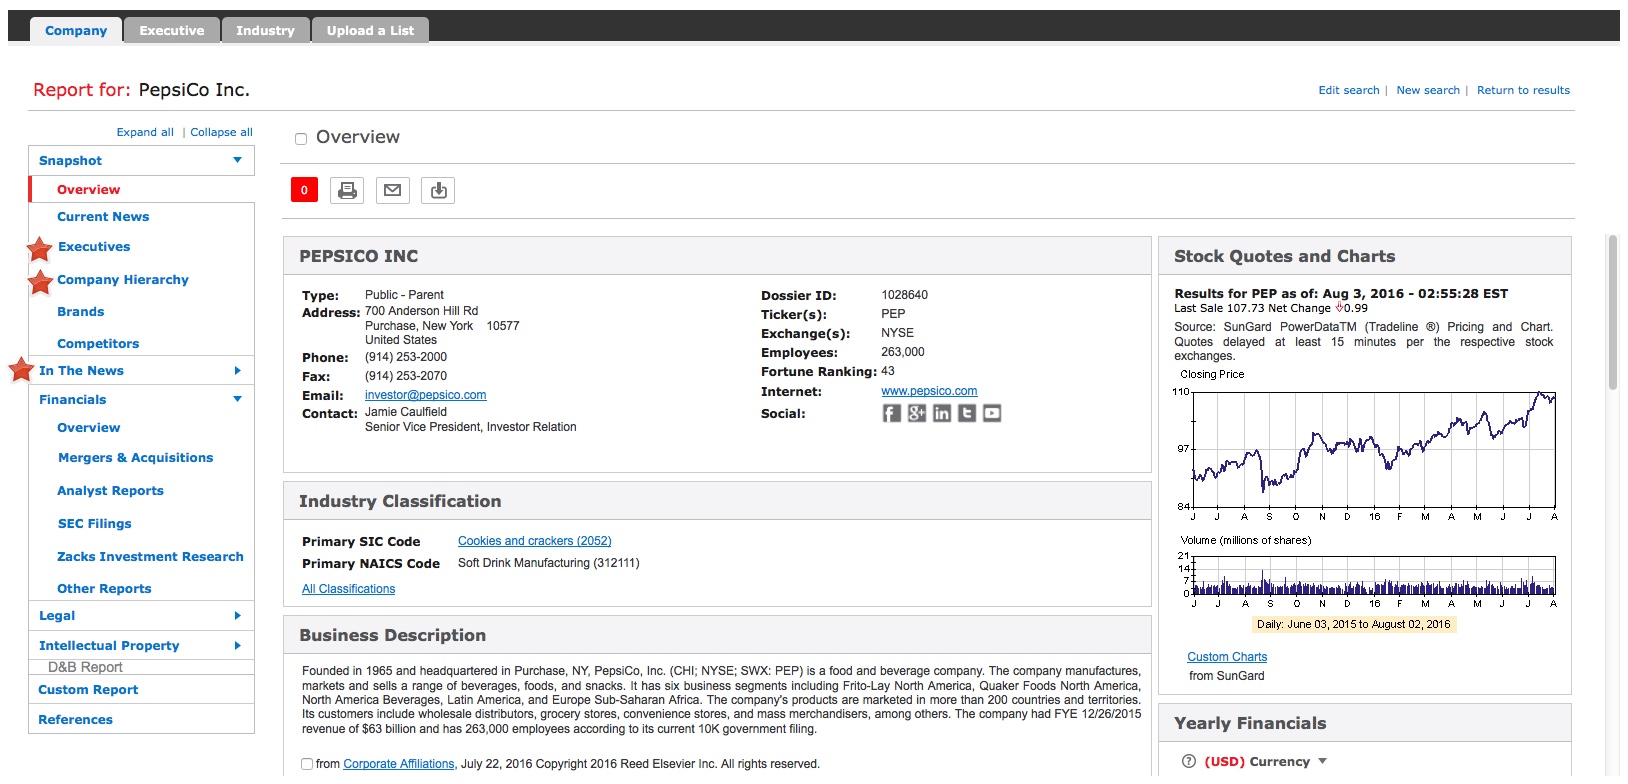Click the volume bar chart
Screen dimensions: 1628x784
[1373, 575]
